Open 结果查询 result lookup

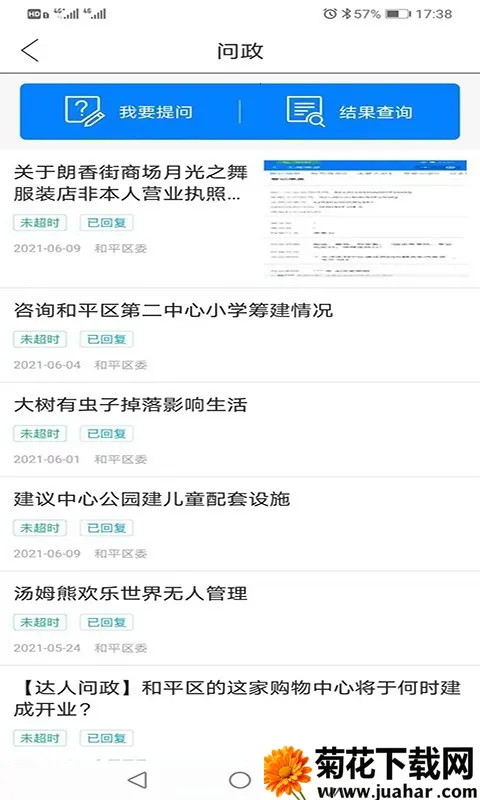tap(350, 112)
